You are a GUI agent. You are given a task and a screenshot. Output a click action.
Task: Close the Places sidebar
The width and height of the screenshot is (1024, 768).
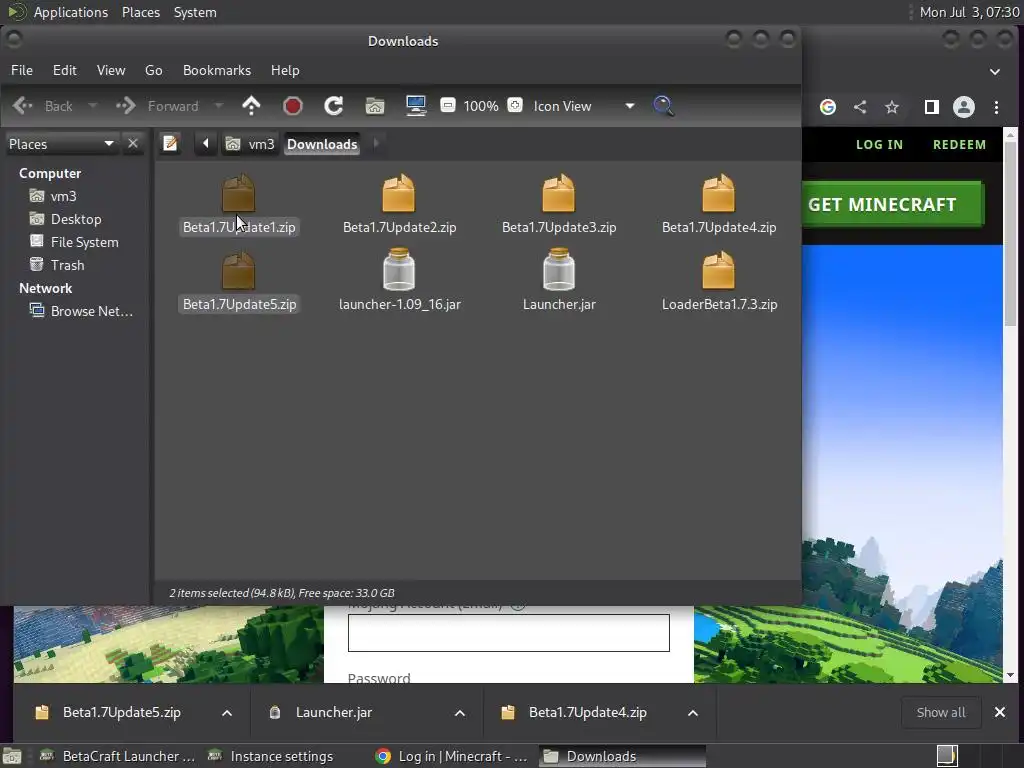tap(133, 143)
